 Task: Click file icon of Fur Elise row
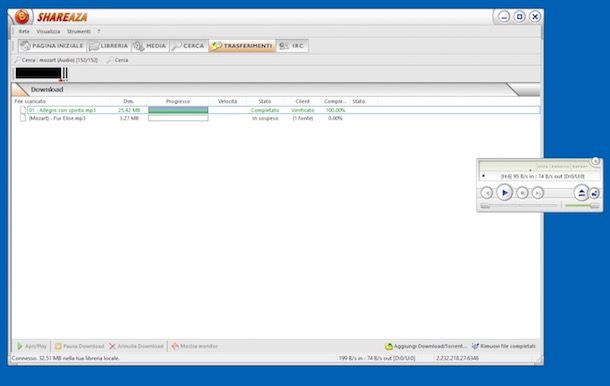pyautogui.click(x=23, y=118)
